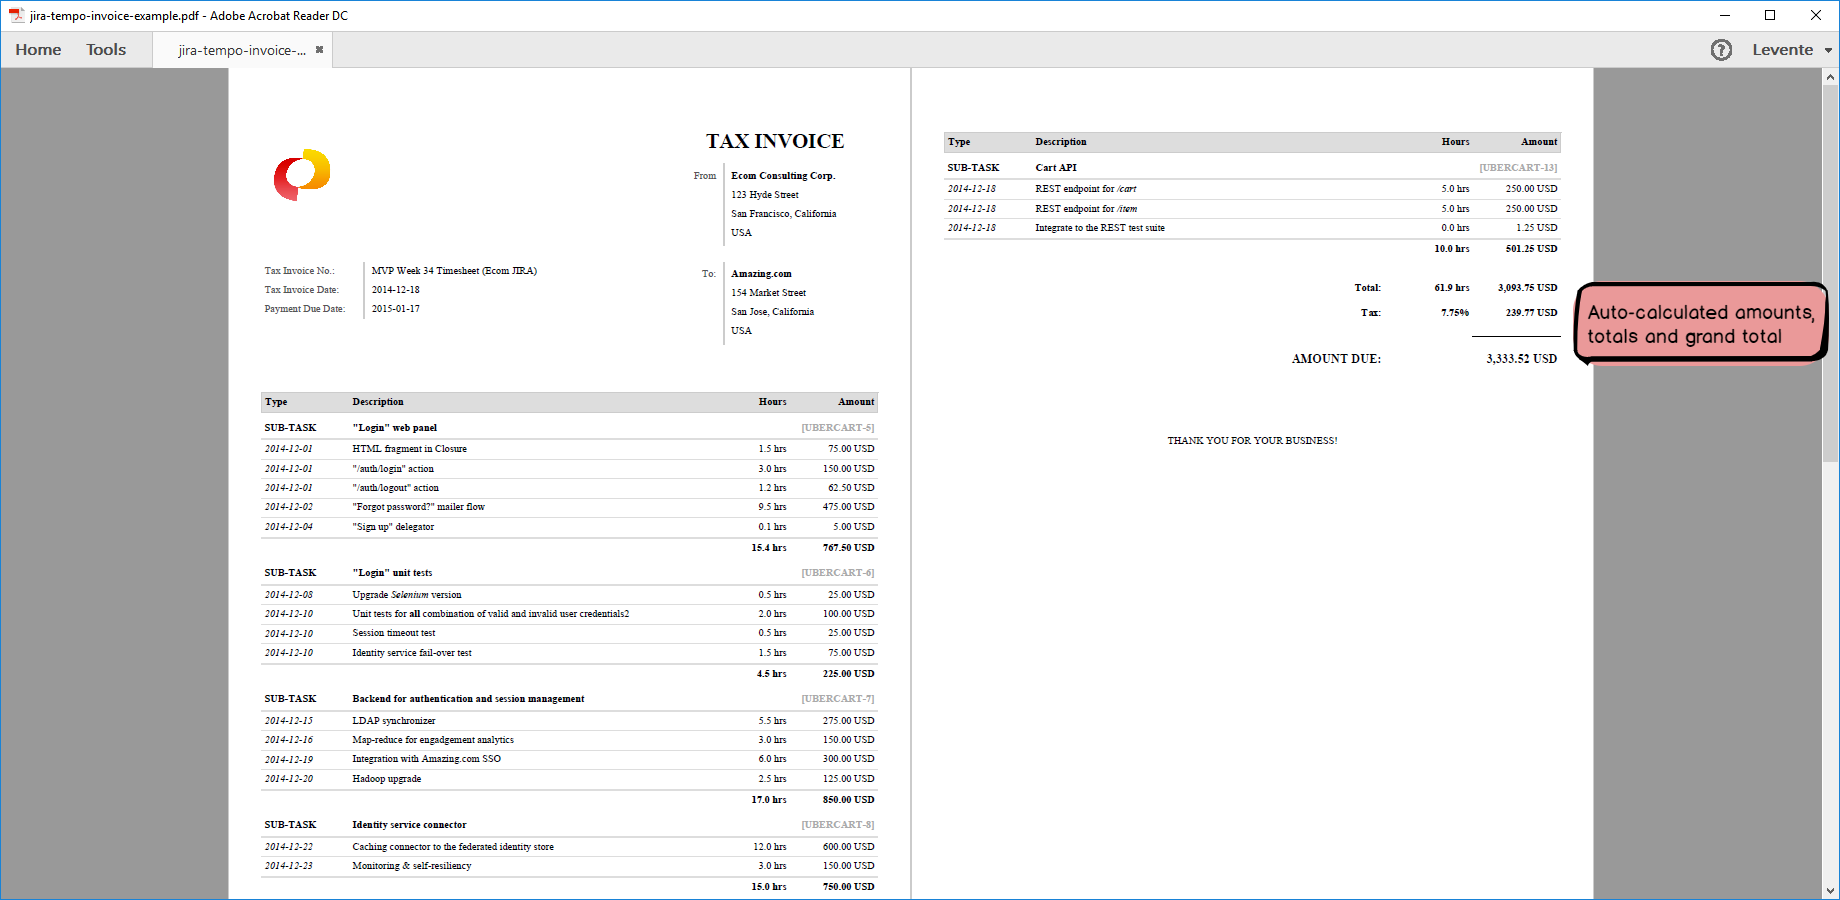Open the Tools center
This screenshot has height=900, width=1840.
click(105, 49)
